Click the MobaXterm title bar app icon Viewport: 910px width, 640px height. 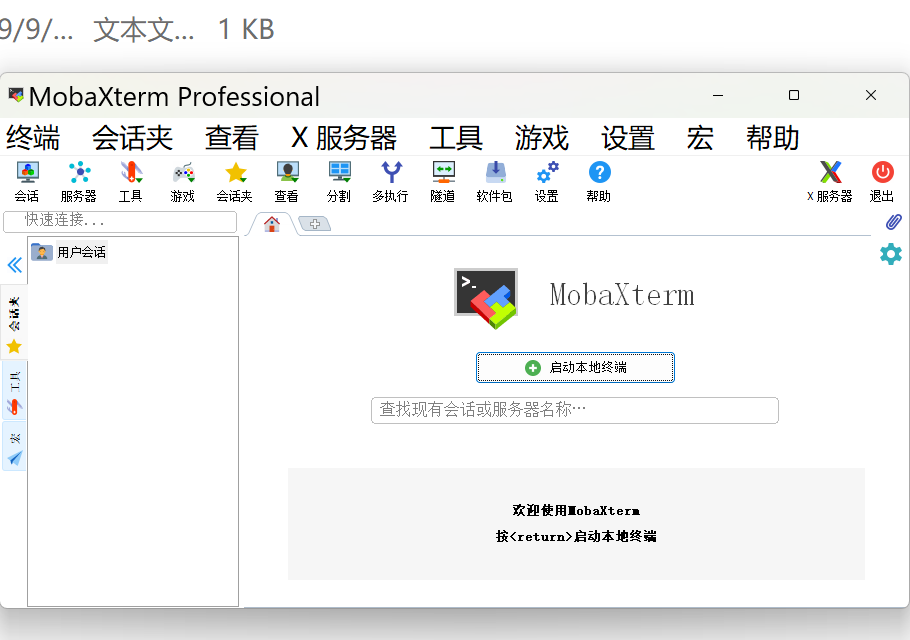[x=16, y=95]
